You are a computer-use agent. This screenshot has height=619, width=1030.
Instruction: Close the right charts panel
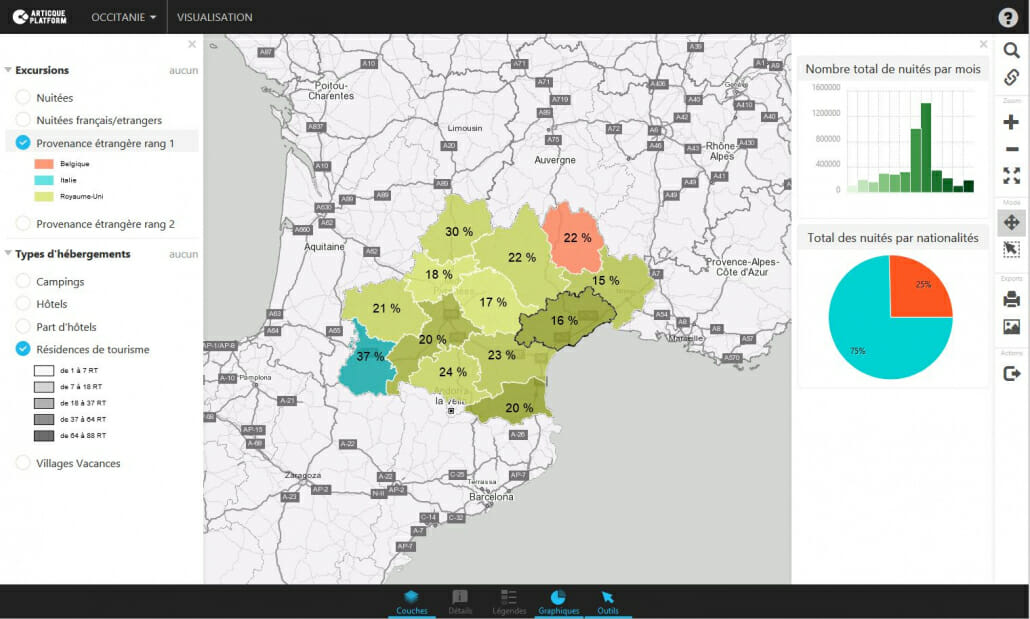[x=983, y=44]
